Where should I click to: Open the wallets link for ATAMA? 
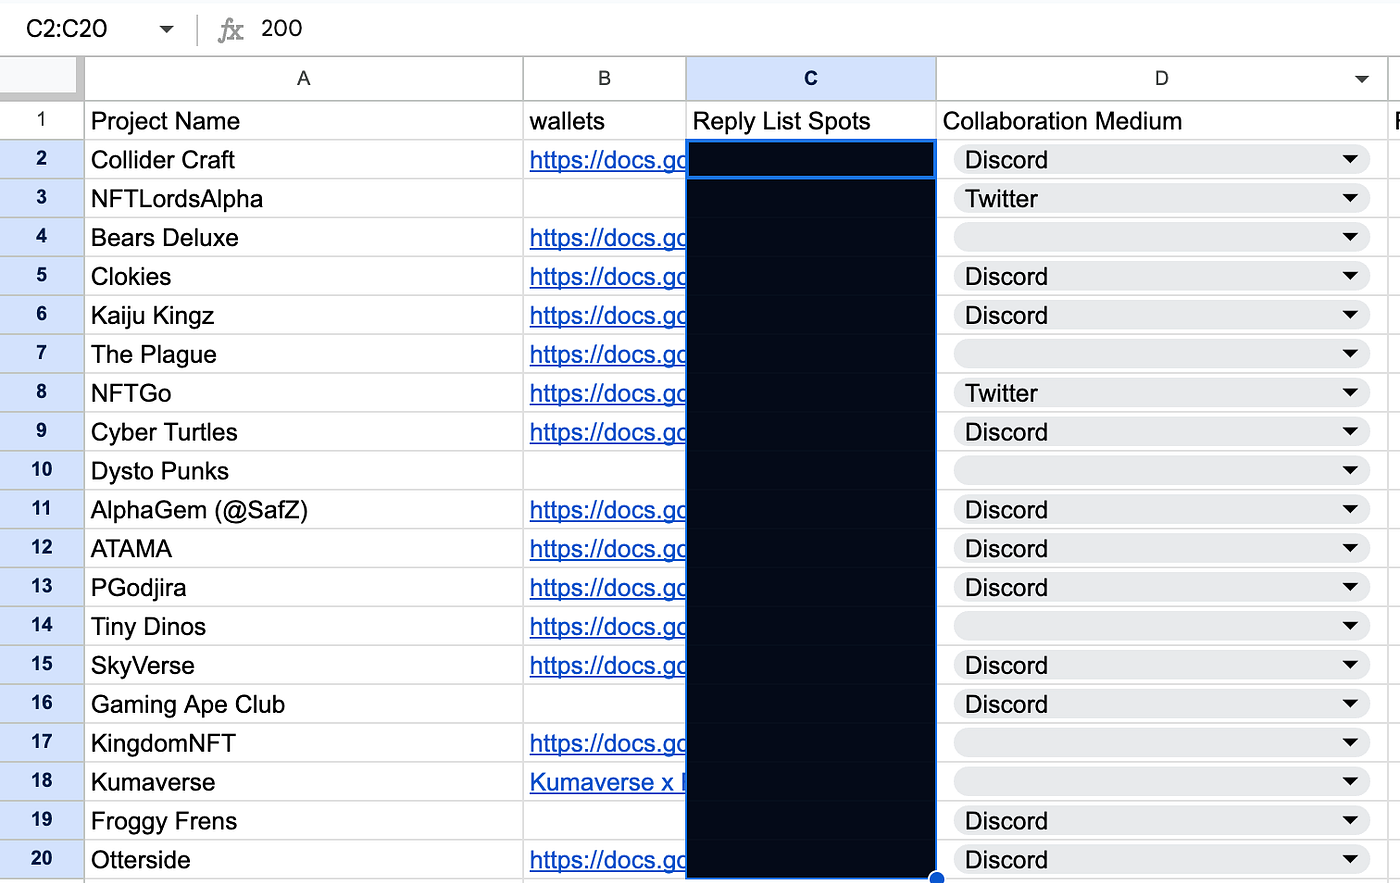click(608, 549)
